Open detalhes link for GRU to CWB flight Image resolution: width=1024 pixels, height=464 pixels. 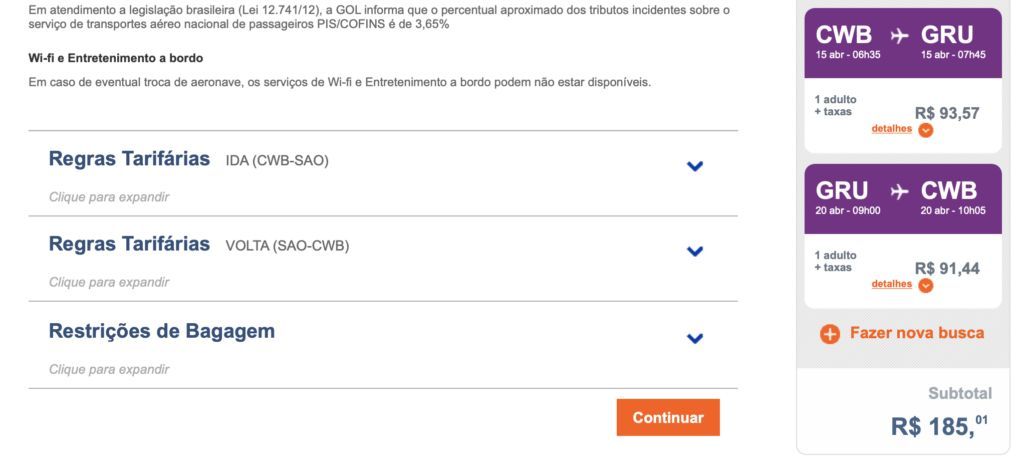[891, 284]
